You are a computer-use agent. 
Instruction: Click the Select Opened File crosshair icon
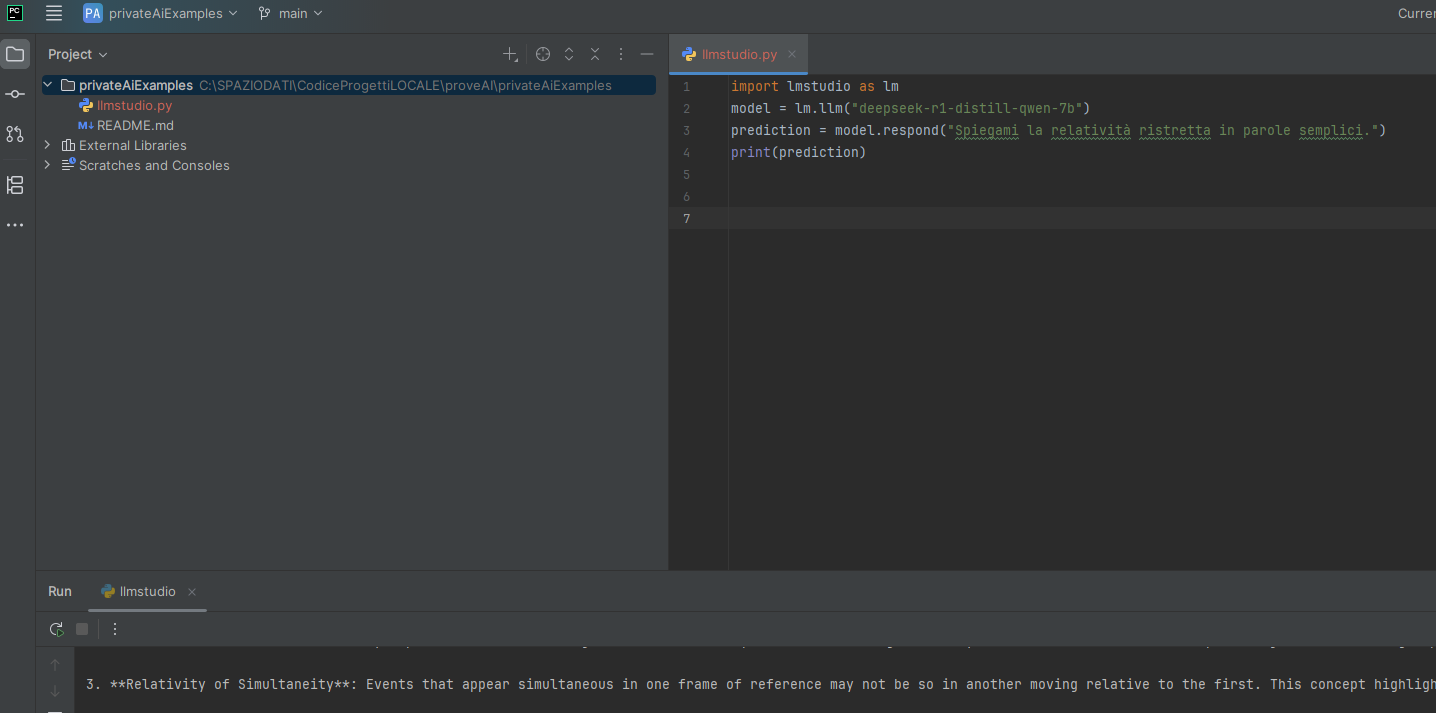pos(543,54)
